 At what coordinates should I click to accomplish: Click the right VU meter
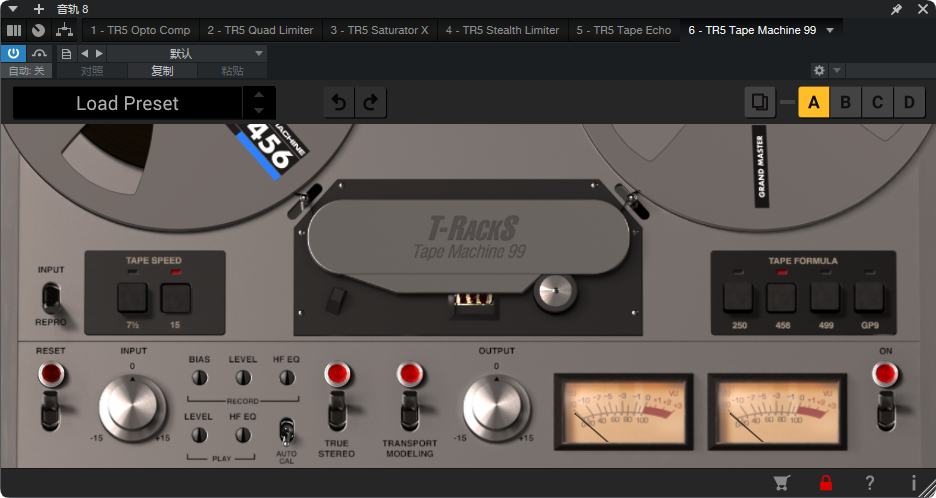click(777, 411)
